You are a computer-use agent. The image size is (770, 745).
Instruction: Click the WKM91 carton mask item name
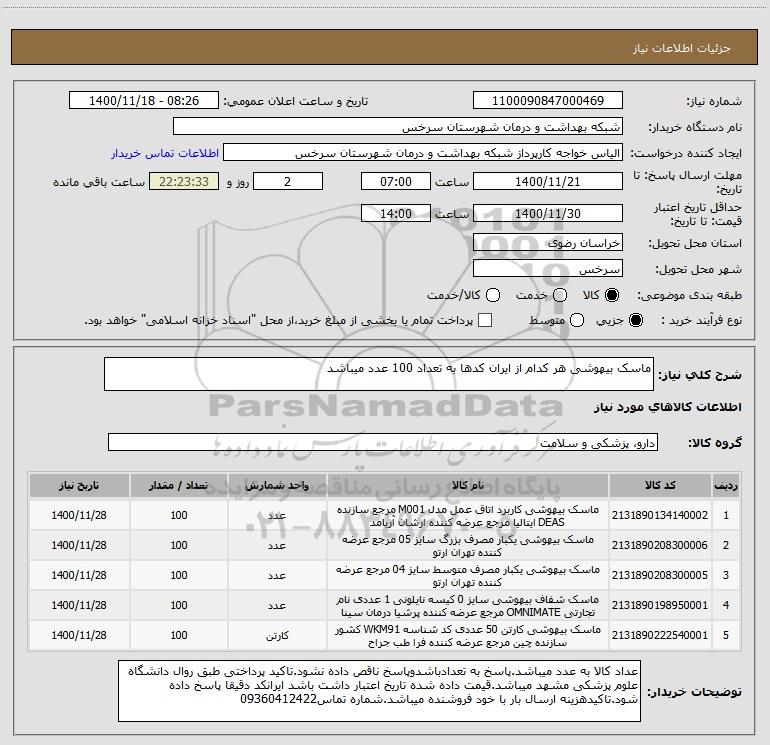pyautogui.click(x=468, y=635)
